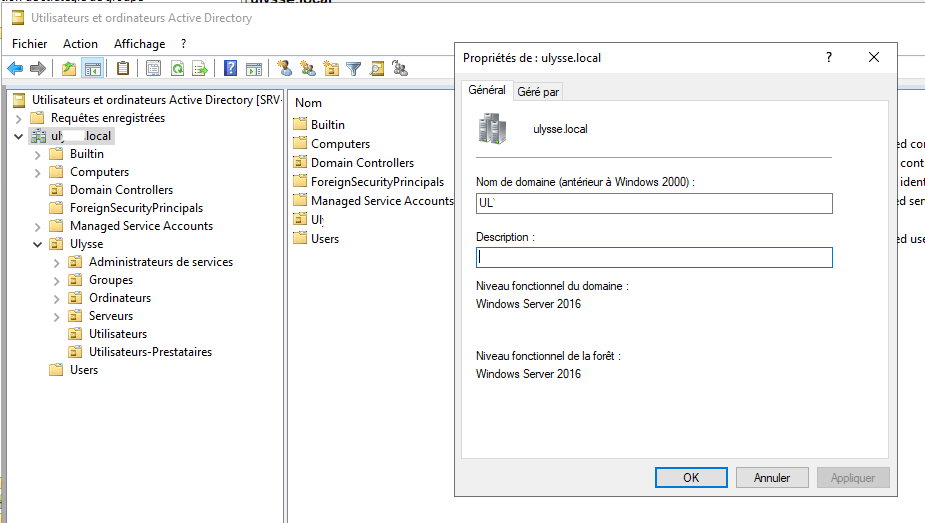Click the Refresh toolbar icon
This screenshot has height=523, width=925.
177,69
